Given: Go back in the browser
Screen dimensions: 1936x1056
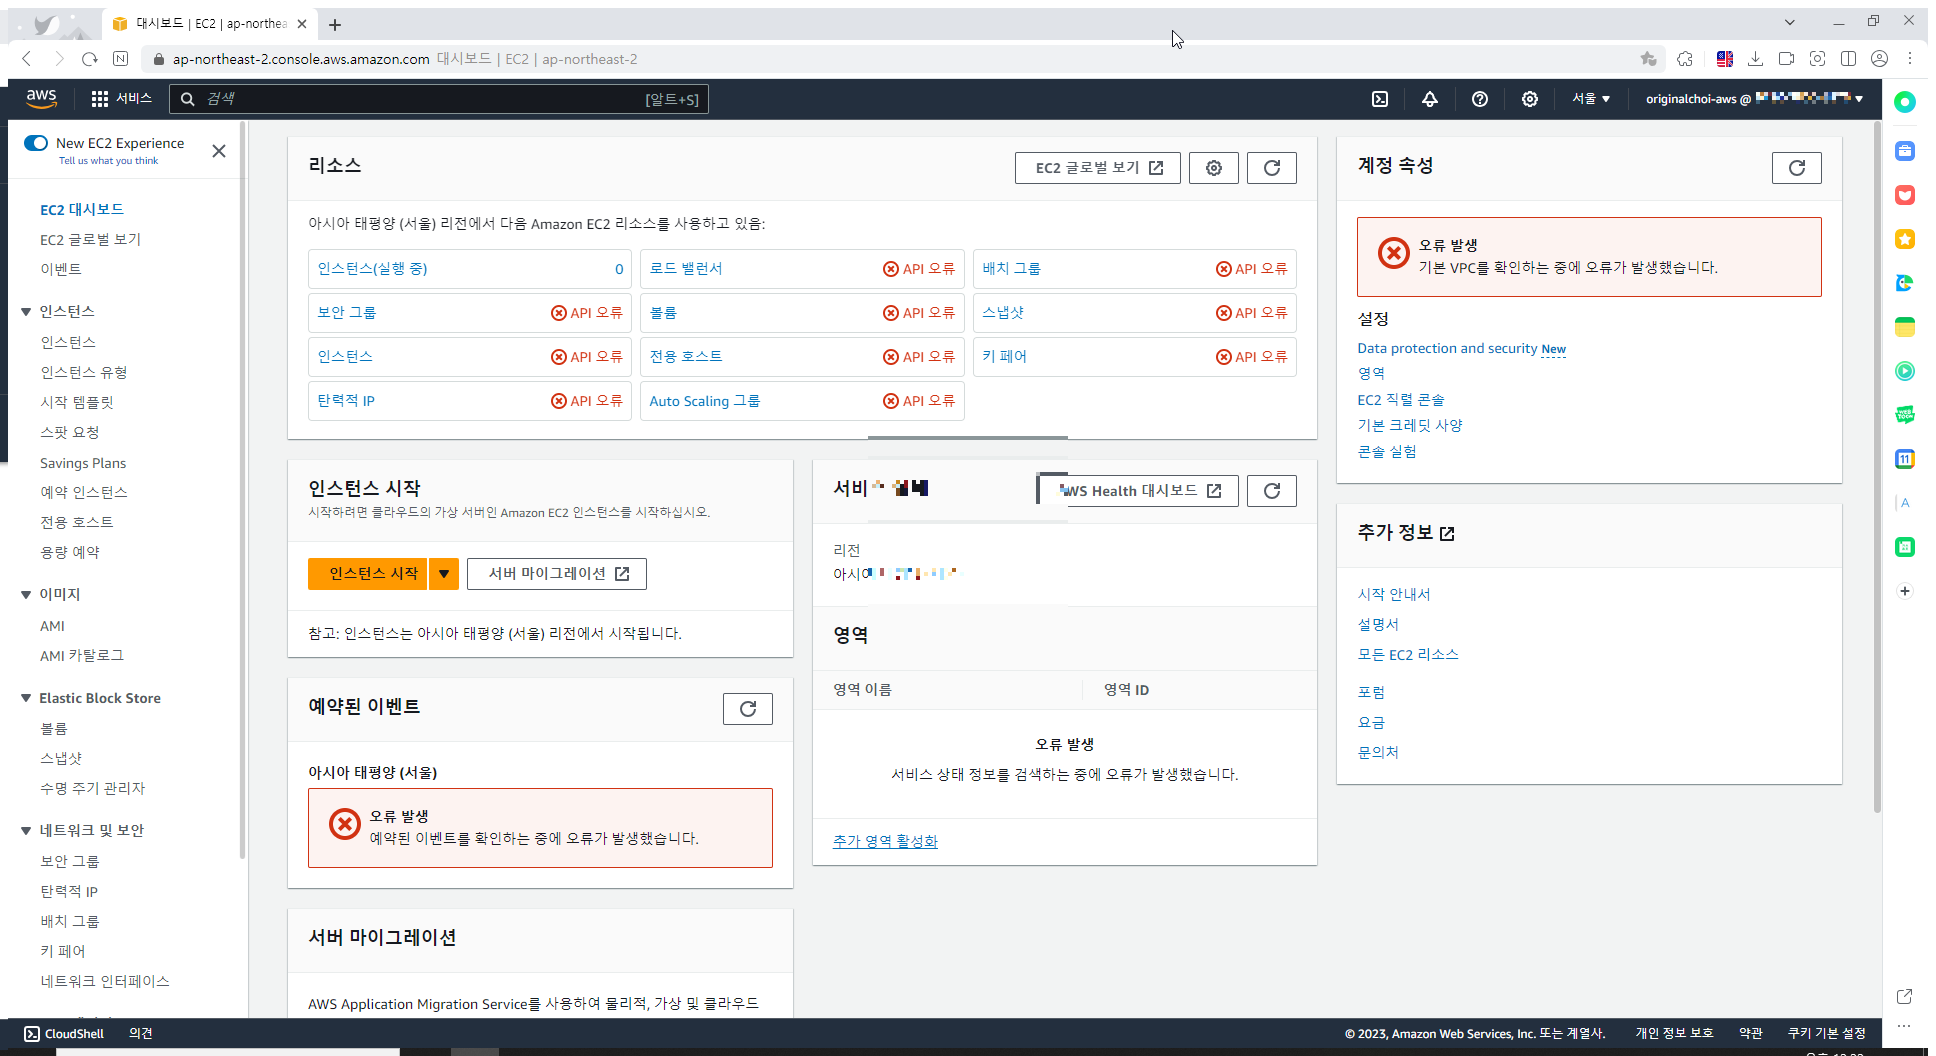Looking at the screenshot, I should click(x=27, y=59).
